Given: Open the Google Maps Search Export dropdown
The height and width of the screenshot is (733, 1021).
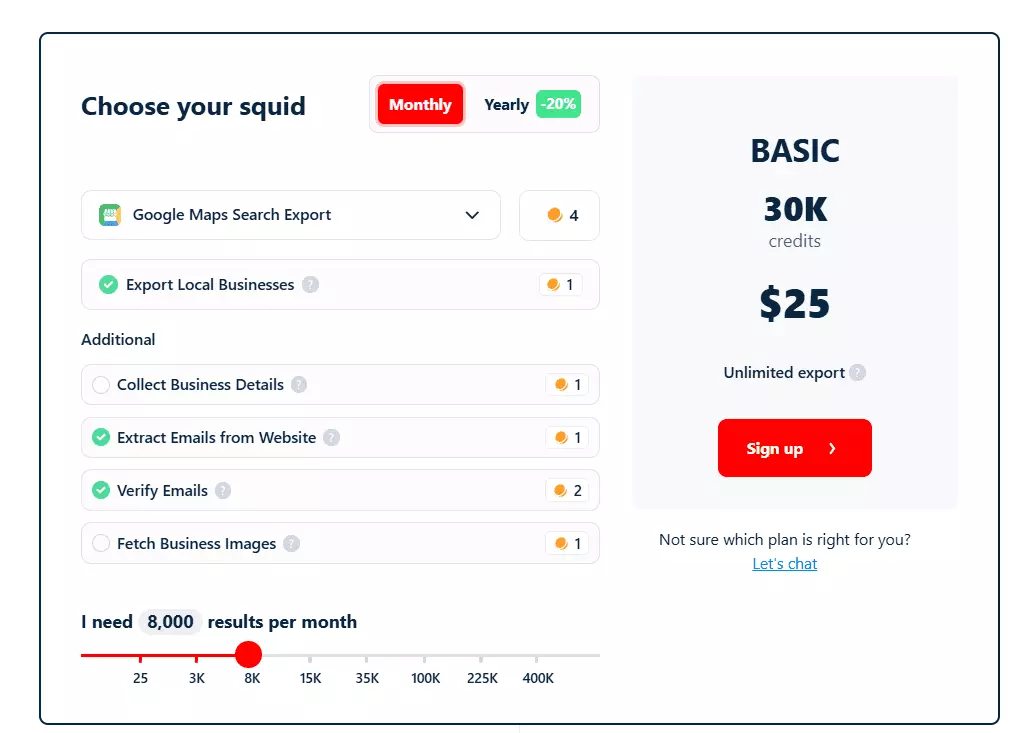Looking at the screenshot, I should (471, 214).
